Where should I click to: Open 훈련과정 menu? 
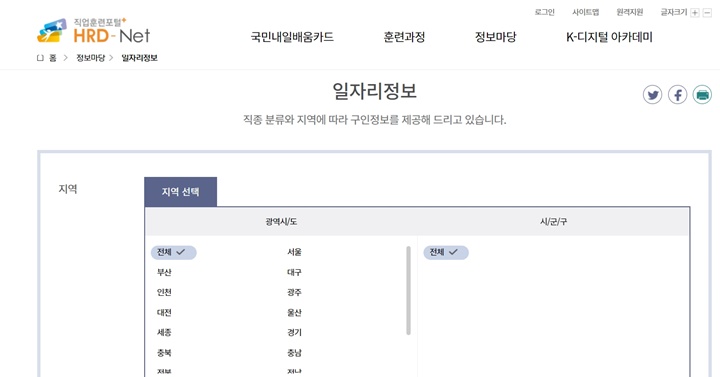[404, 37]
